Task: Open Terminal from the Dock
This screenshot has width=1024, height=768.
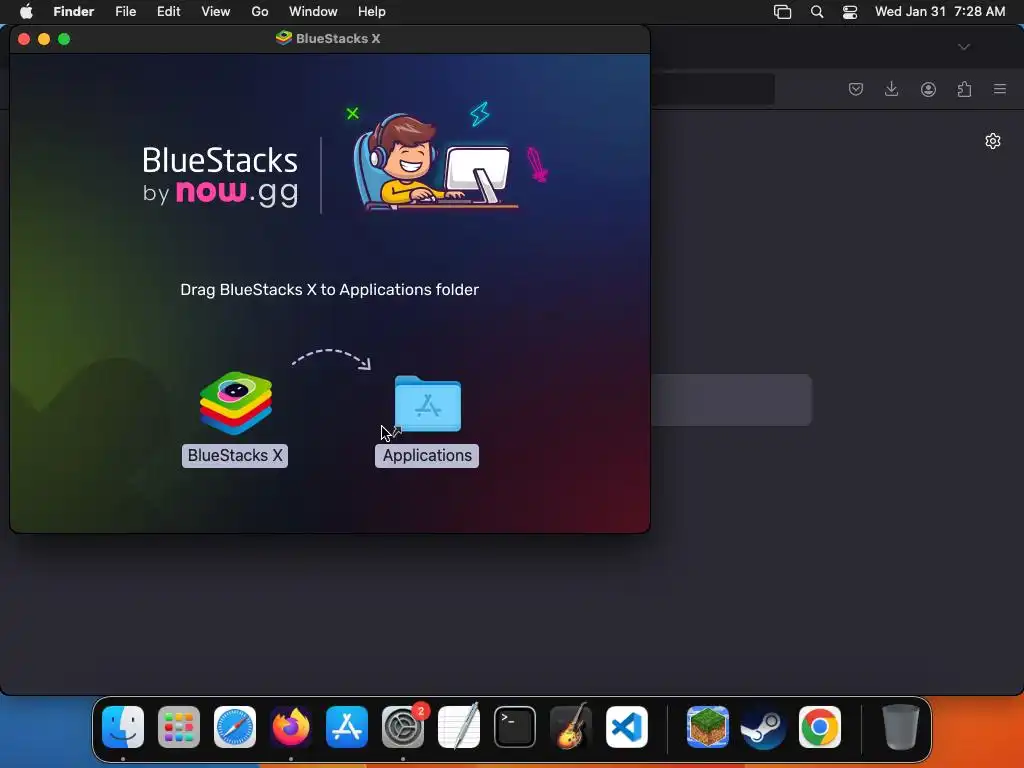Action: coord(515,727)
